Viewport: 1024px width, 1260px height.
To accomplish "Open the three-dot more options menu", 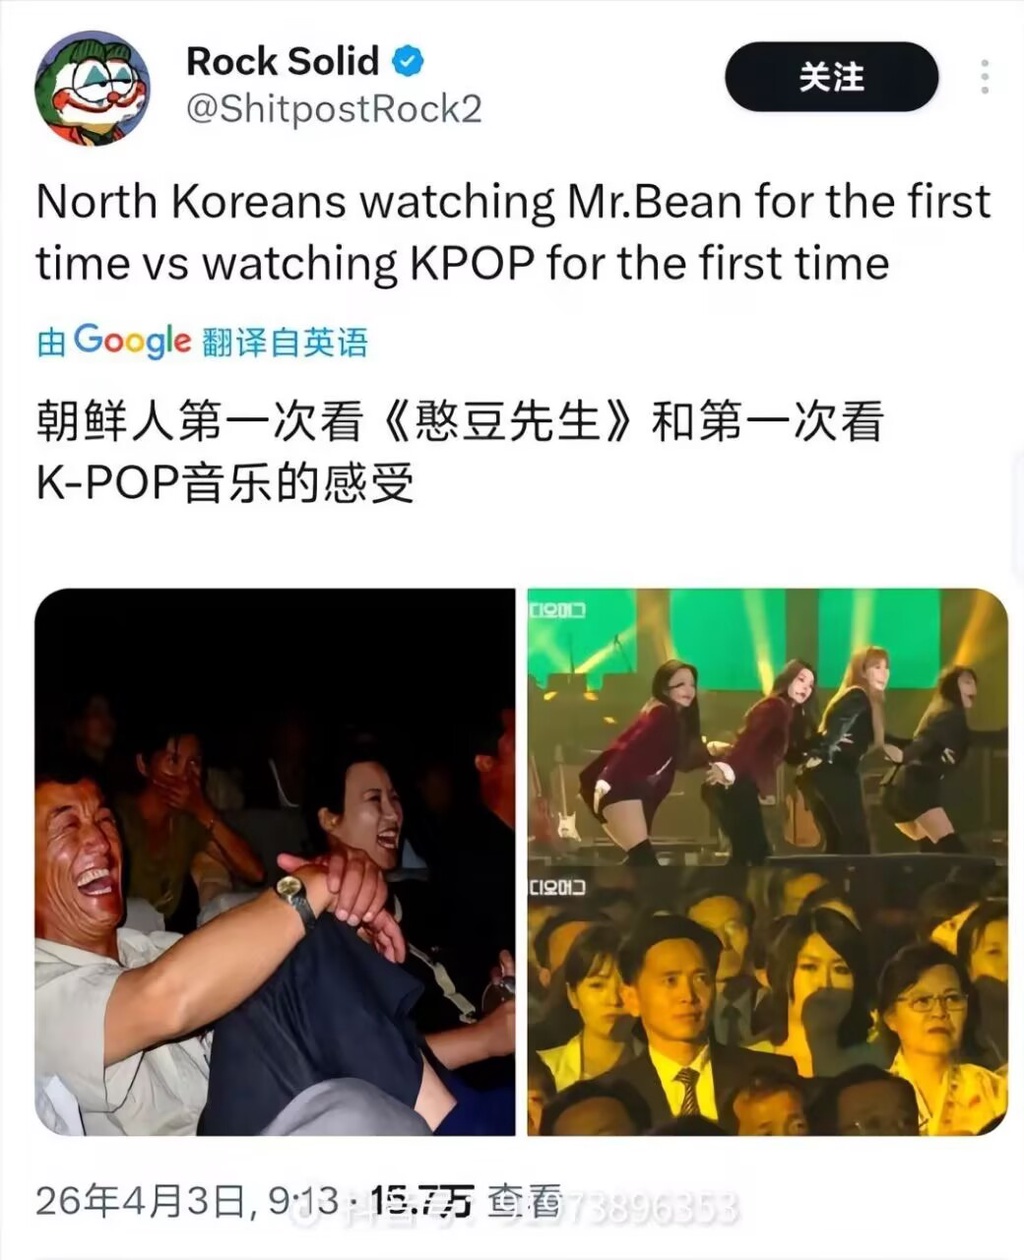I will click(x=985, y=77).
